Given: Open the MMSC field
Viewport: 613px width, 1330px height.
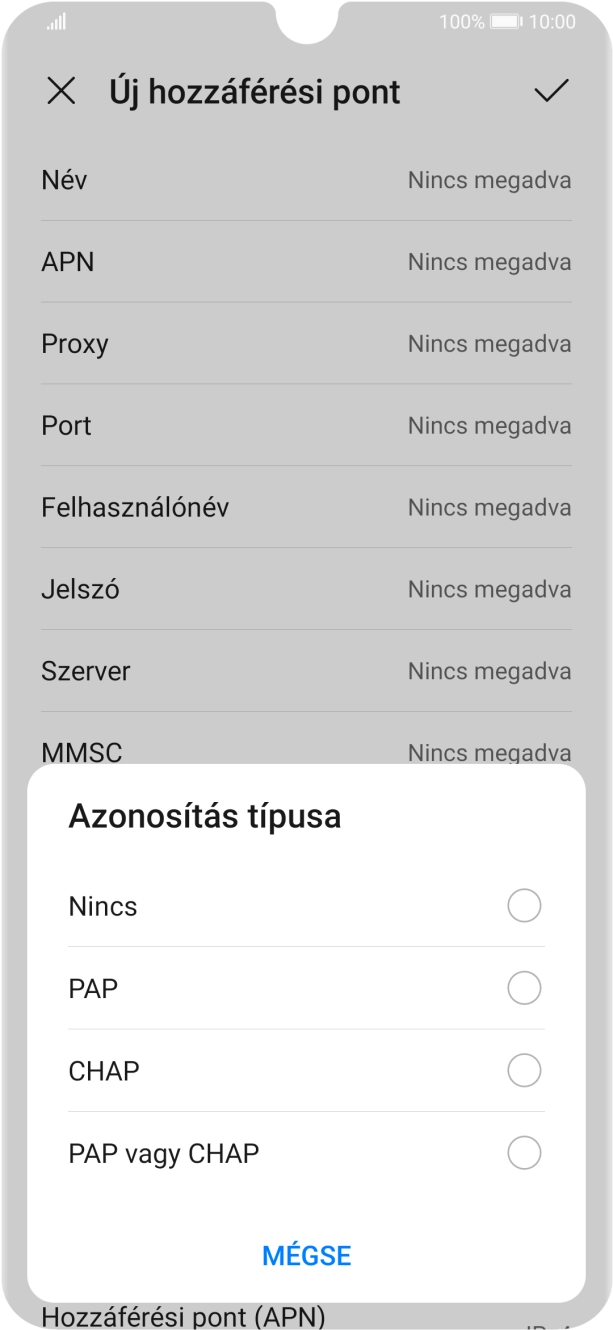Looking at the screenshot, I should [x=306, y=752].
